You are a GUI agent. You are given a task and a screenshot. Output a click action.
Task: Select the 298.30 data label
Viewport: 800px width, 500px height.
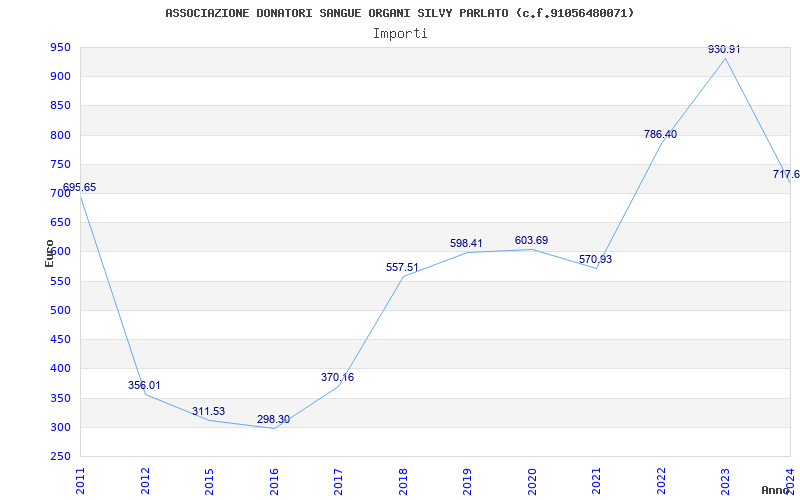pos(273,419)
